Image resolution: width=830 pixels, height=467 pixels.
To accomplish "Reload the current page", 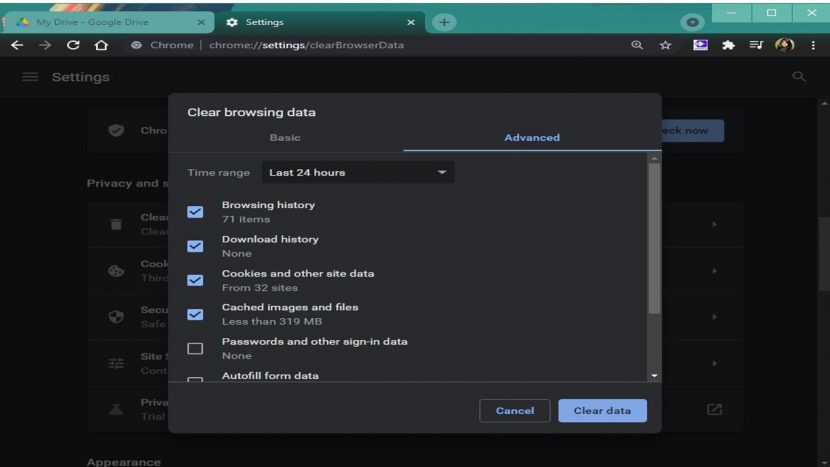I will pyautogui.click(x=73, y=45).
